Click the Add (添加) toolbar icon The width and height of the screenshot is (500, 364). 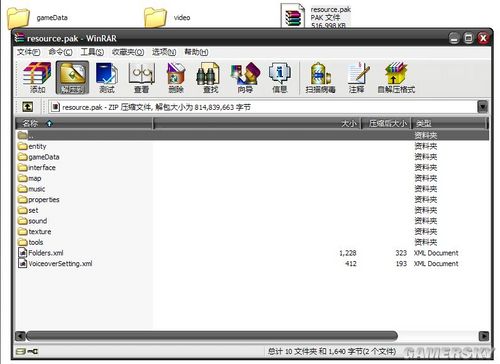pyautogui.click(x=37, y=77)
